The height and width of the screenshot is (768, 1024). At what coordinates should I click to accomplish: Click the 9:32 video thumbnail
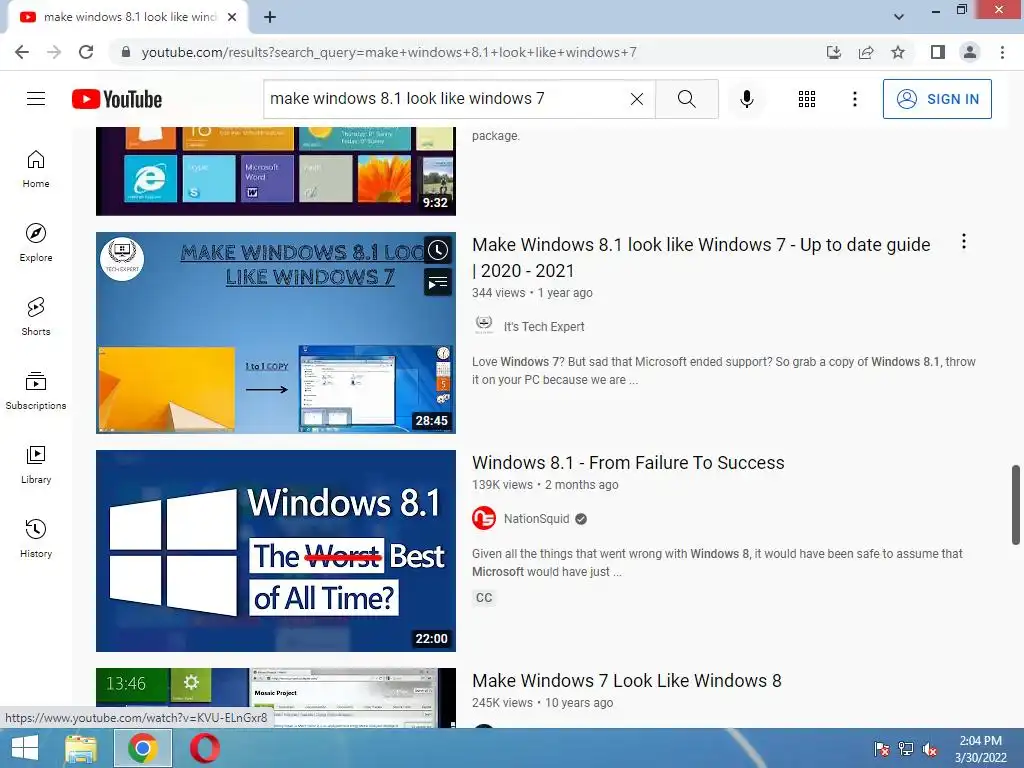click(276, 171)
